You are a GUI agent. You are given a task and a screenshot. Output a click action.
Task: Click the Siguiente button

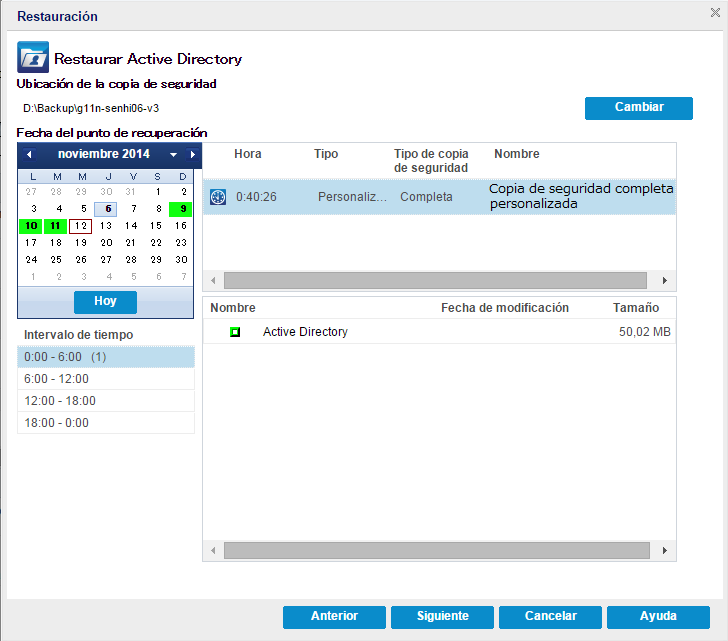[x=442, y=617]
